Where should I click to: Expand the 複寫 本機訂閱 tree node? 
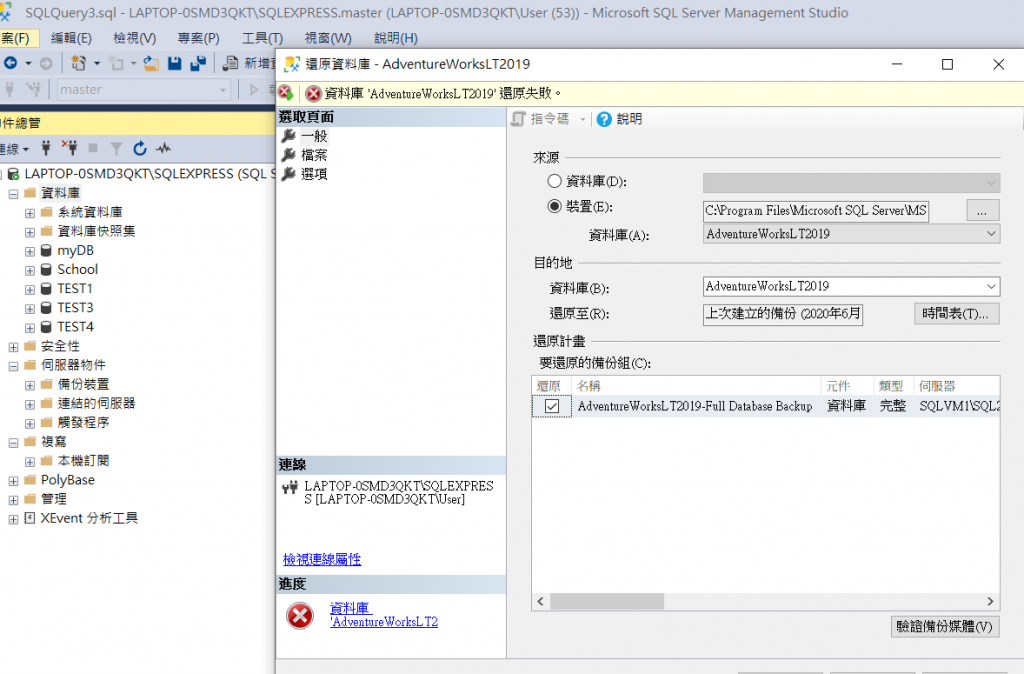(x=30, y=462)
